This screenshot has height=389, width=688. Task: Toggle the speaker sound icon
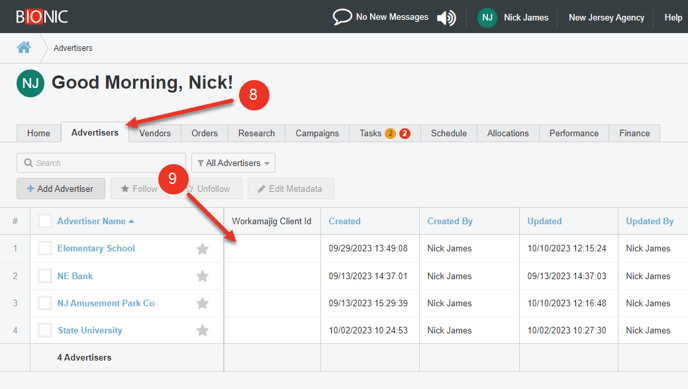[x=446, y=18]
